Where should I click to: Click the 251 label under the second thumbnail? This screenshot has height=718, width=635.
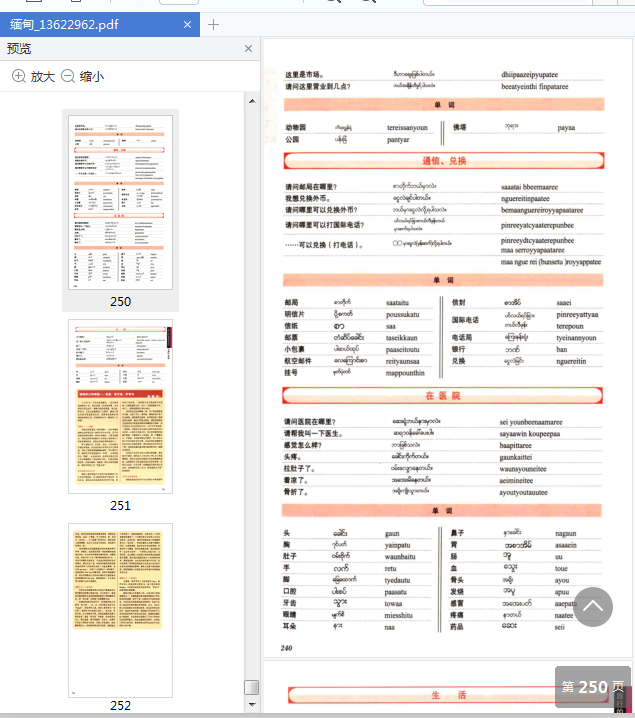click(x=120, y=506)
